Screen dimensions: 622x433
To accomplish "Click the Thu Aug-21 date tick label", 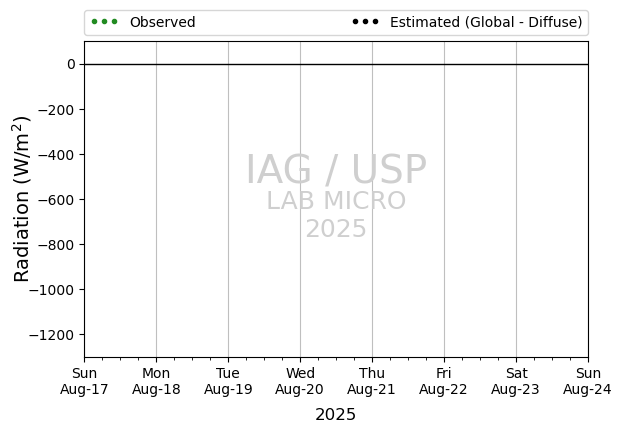I will 372,381.
